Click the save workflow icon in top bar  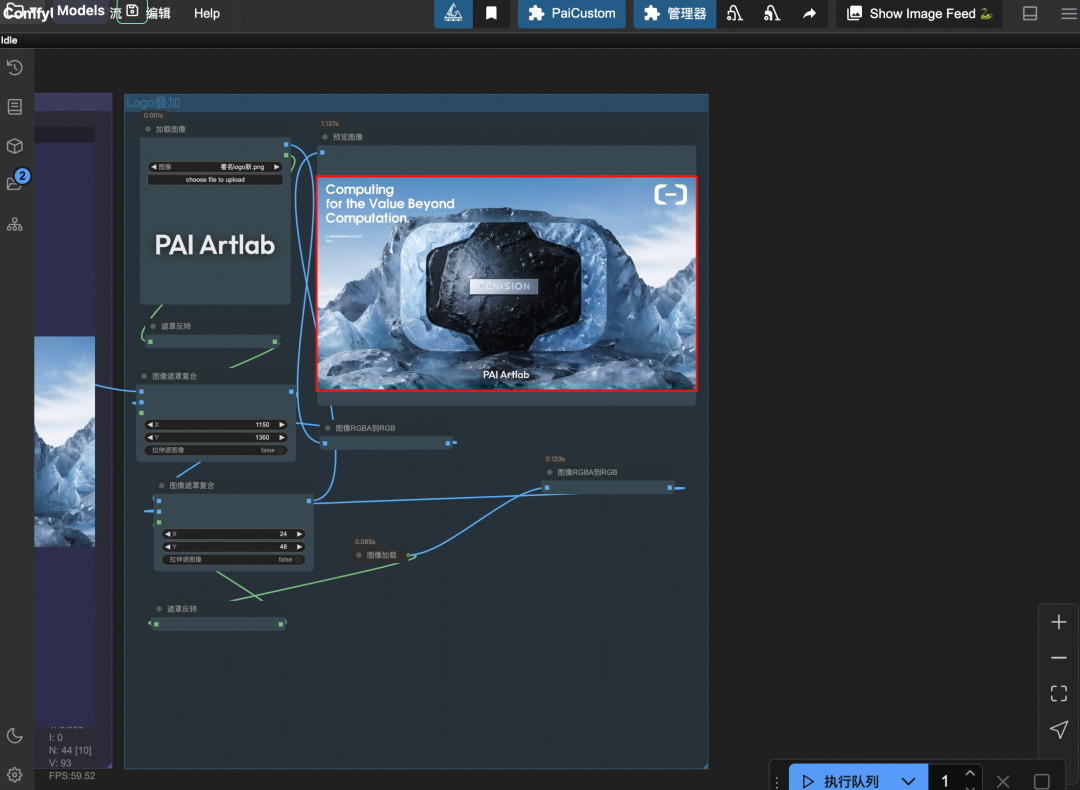click(x=132, y=12)
